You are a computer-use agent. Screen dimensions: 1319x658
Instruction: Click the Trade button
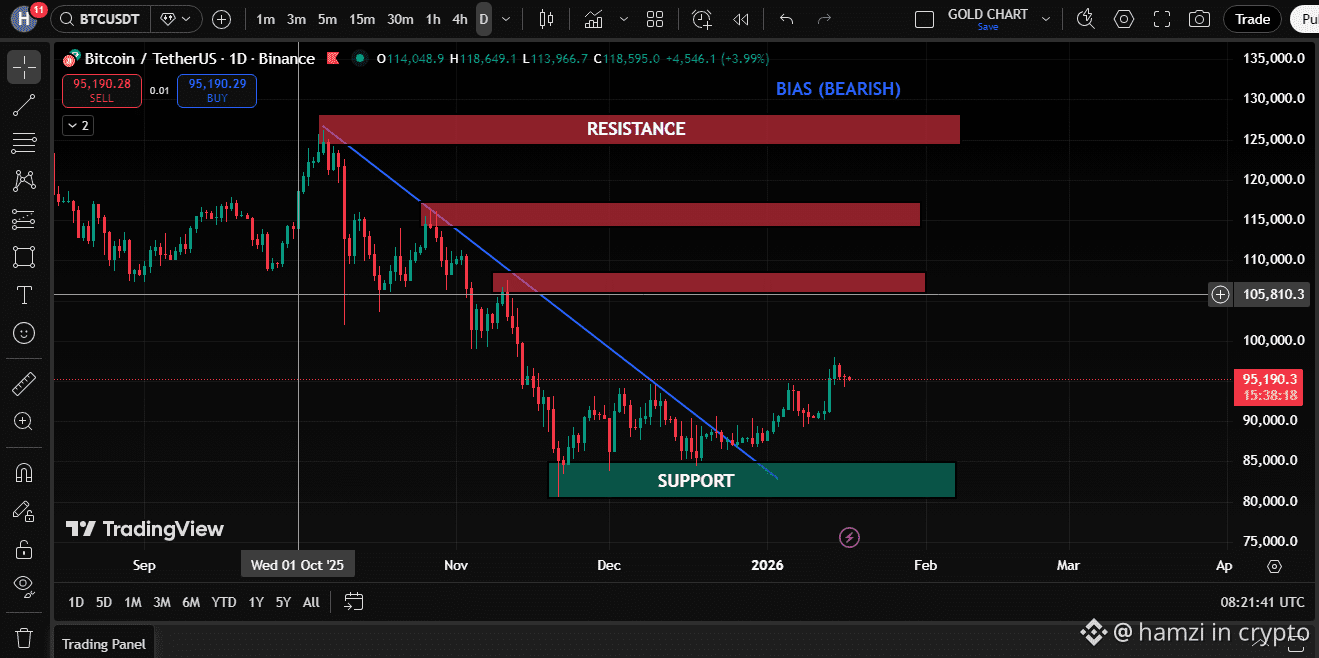click(1252, 19)
